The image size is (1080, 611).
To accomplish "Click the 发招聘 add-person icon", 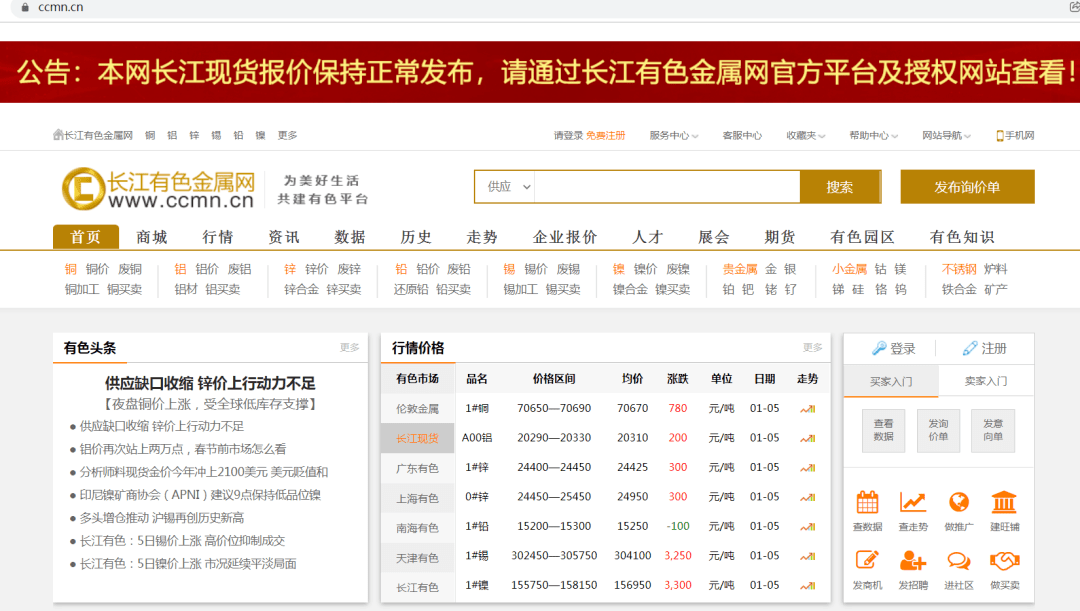I will click(x=912, y=558).
